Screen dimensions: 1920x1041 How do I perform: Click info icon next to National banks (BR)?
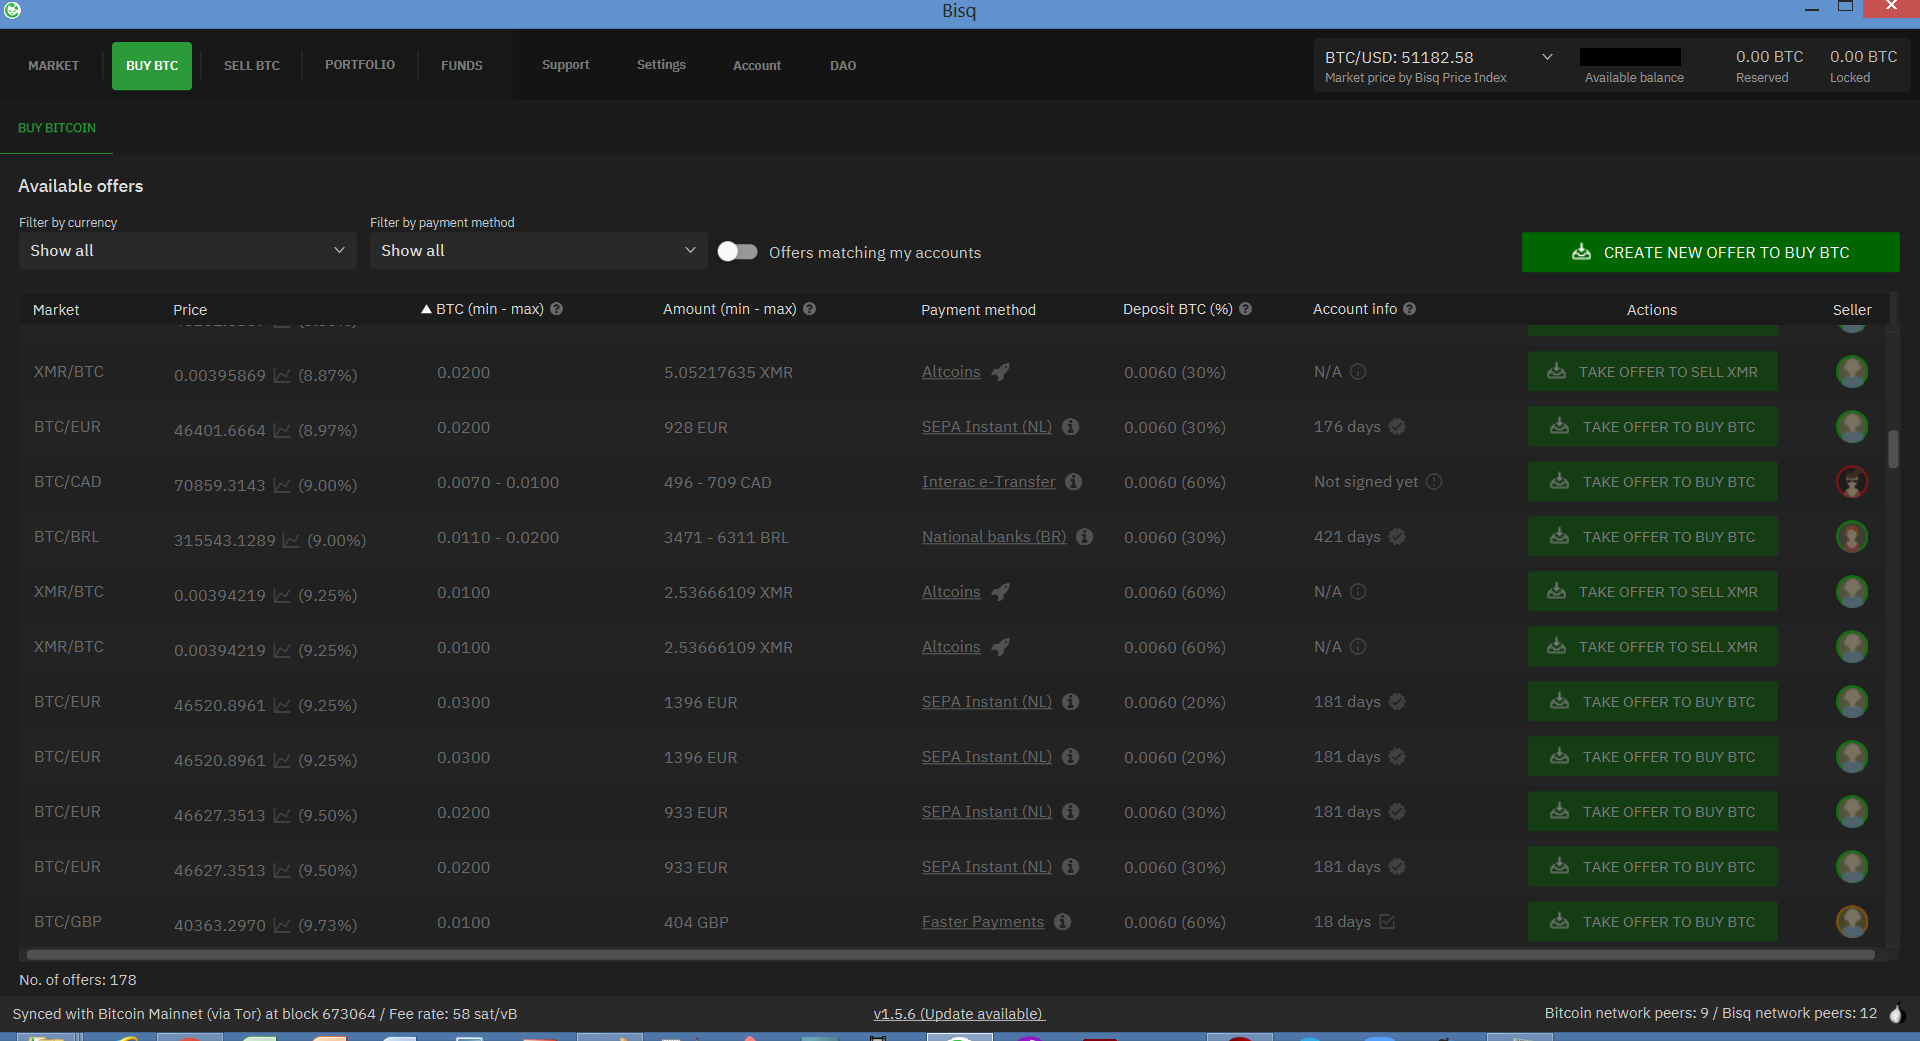[1085, 537]
